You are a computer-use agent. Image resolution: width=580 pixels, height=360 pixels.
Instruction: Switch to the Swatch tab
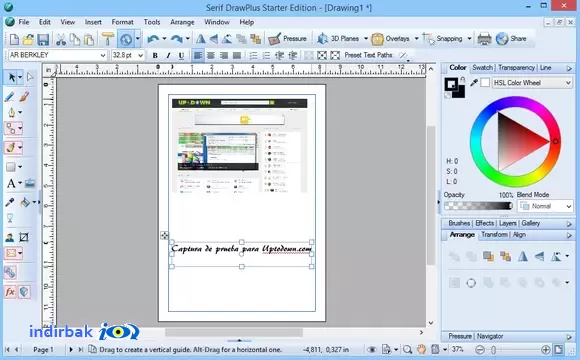coord(482,68)
